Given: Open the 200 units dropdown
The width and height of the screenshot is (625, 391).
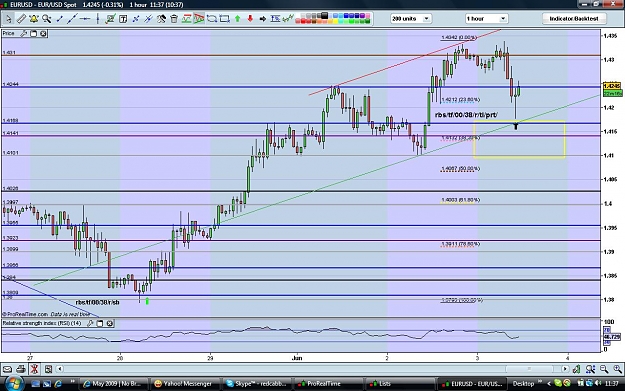Looking at the screenshot, I should pos(411,19).
